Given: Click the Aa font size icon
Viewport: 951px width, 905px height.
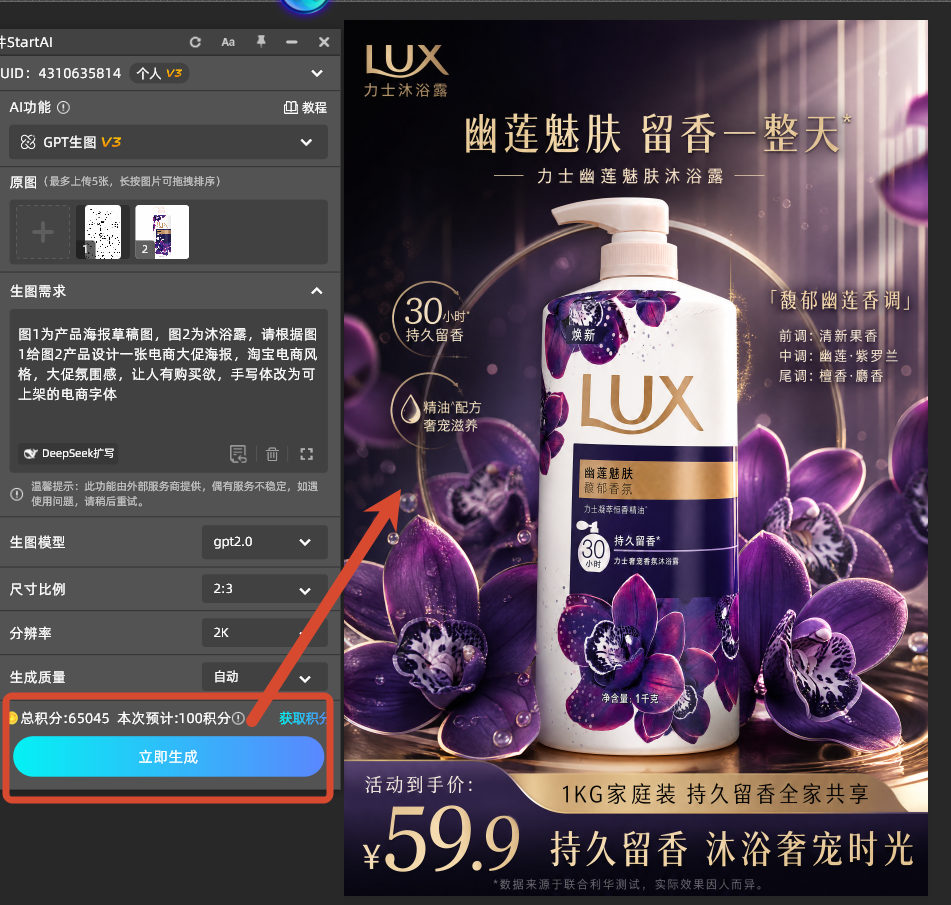Looking at the screenshot, I should pos(228,42).
